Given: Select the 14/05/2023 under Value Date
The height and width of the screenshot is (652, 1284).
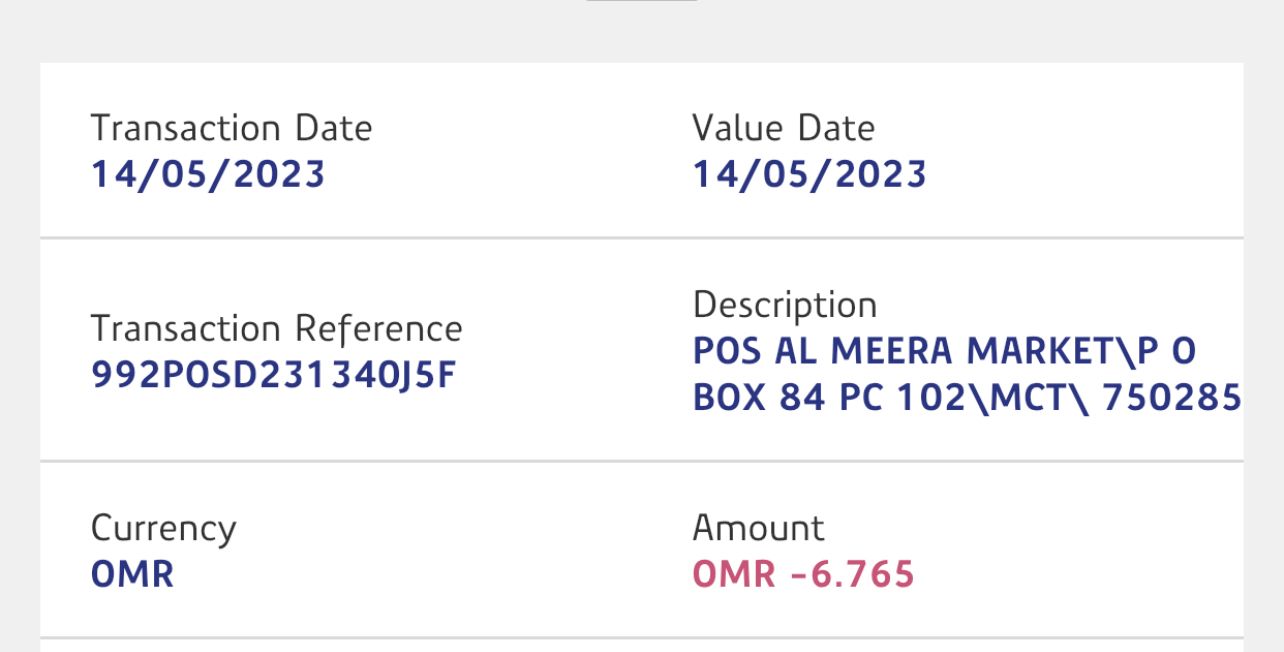Looking at the screenshot, I should (x=809, y=174).
